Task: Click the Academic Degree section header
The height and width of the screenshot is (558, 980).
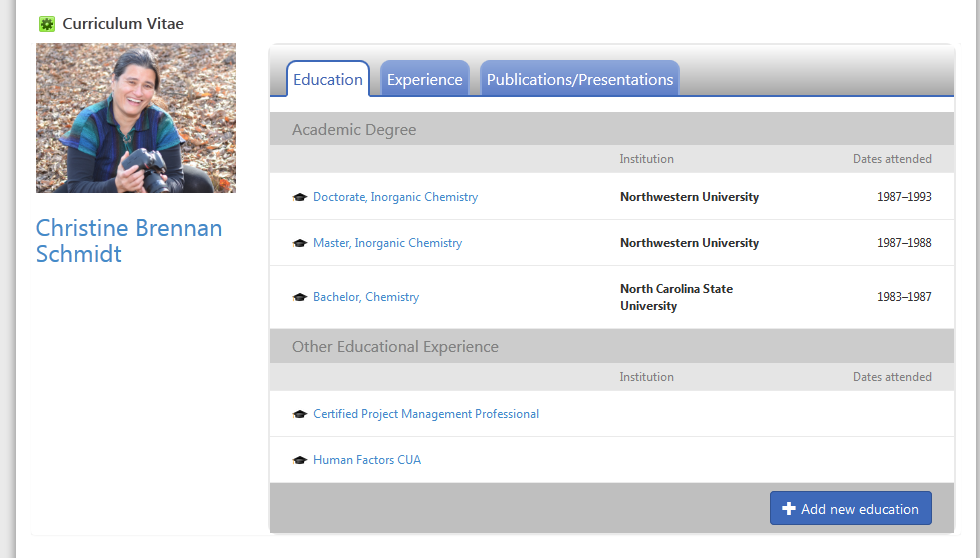Action: click(354, 130)
